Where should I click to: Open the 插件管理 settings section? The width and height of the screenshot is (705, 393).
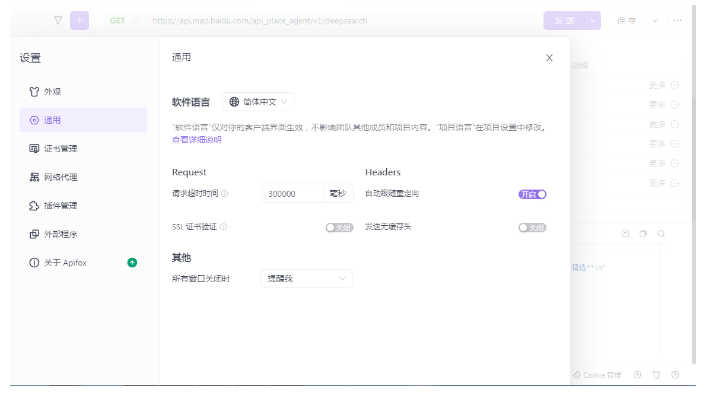click(83, 205)
